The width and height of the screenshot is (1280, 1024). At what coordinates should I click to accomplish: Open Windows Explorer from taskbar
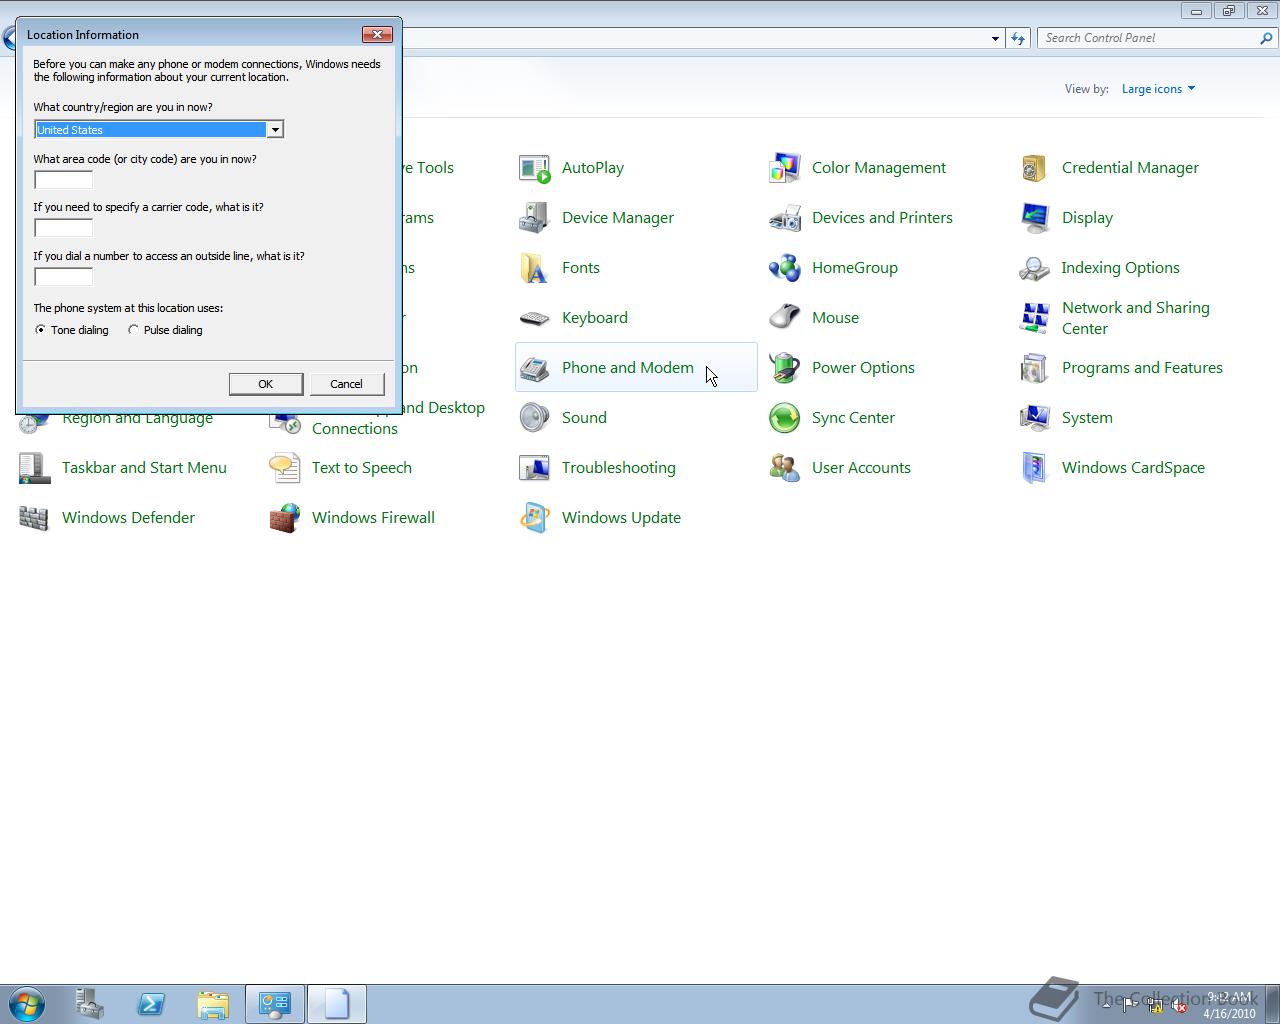213,1004
